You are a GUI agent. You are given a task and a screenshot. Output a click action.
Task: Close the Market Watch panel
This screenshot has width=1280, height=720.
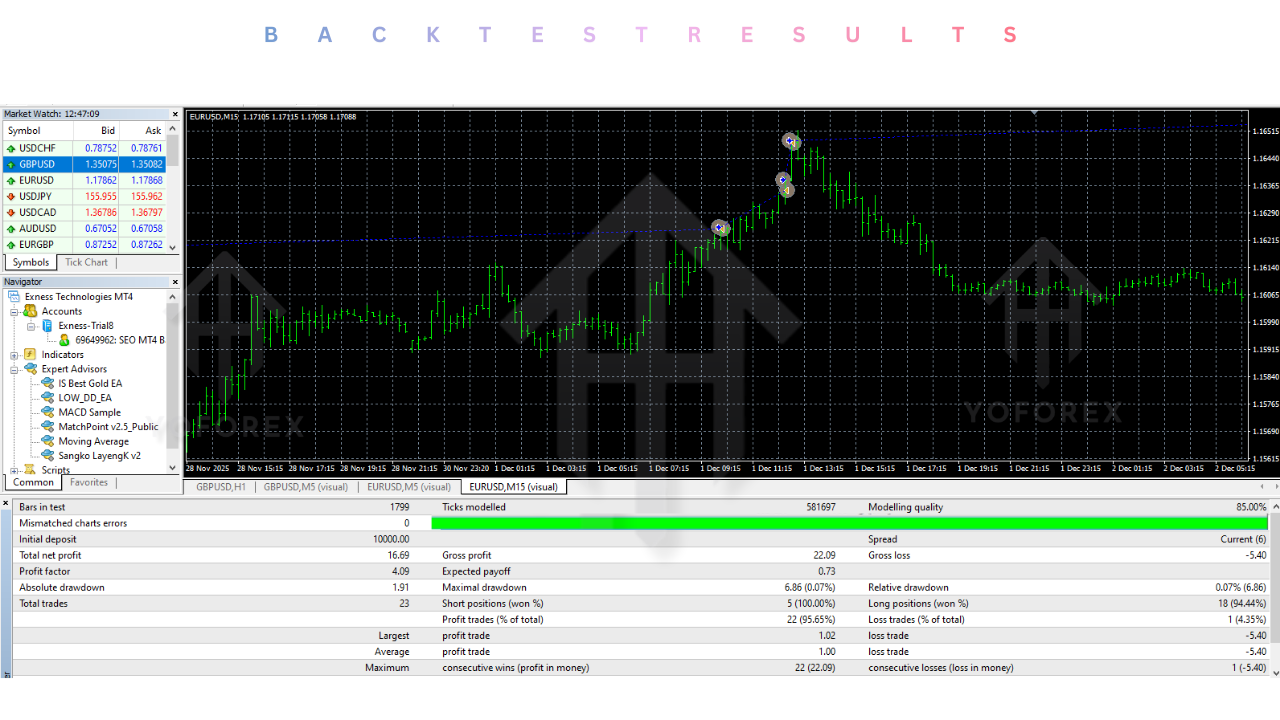point(175,114)
